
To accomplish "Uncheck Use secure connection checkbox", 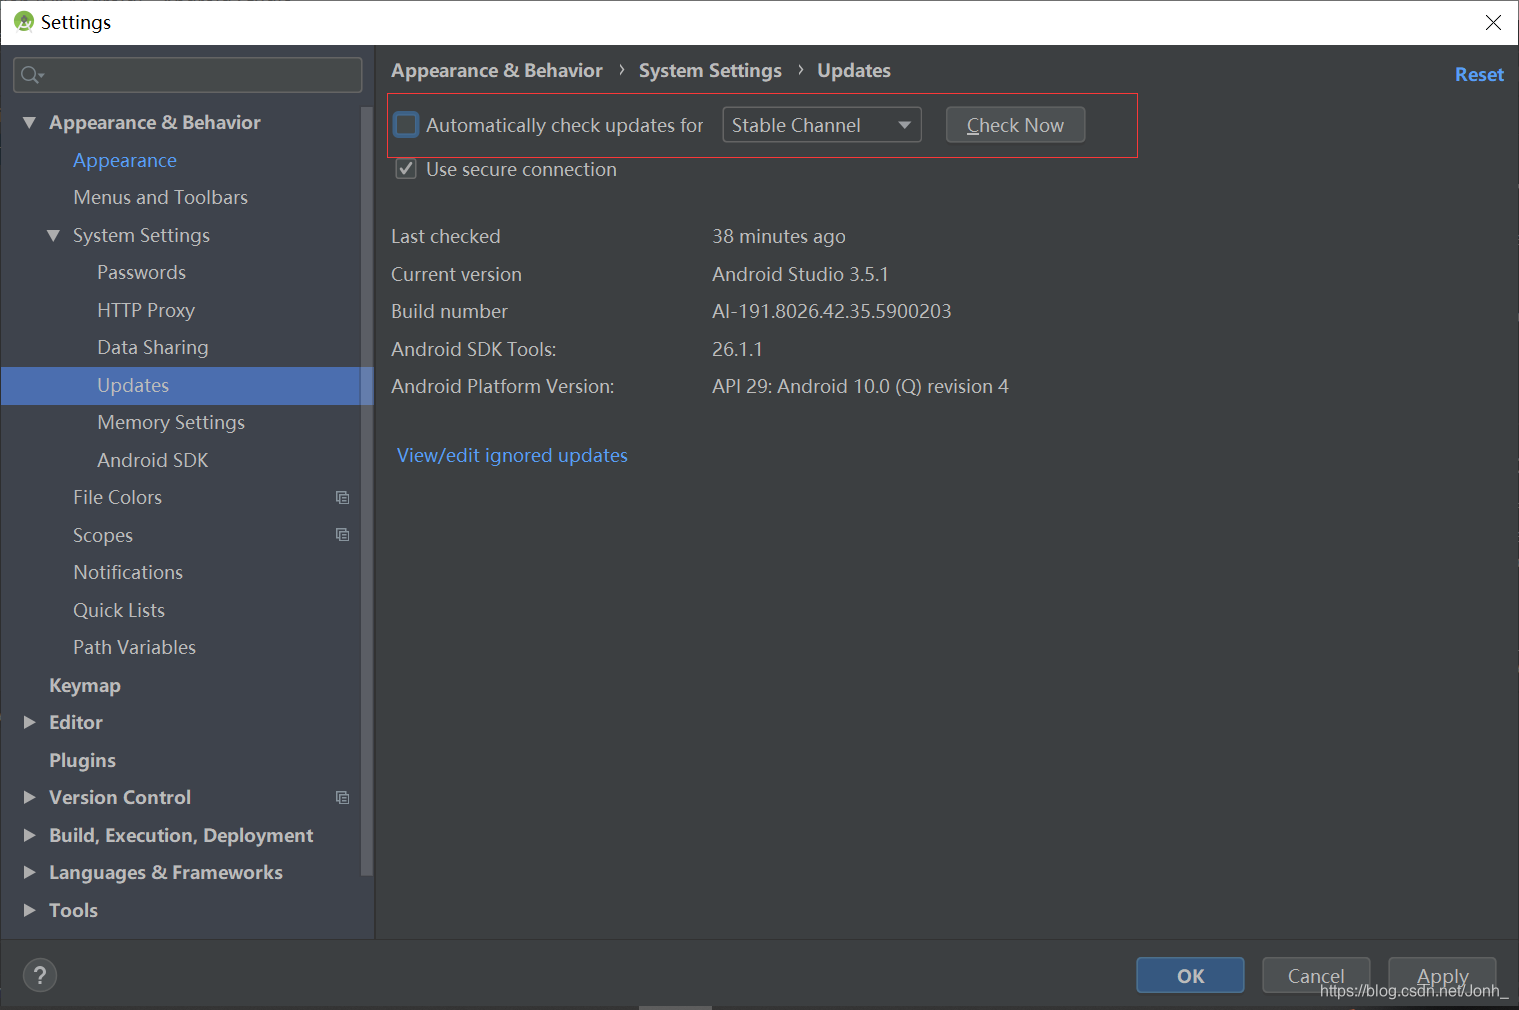I will [x=406, y=169].
